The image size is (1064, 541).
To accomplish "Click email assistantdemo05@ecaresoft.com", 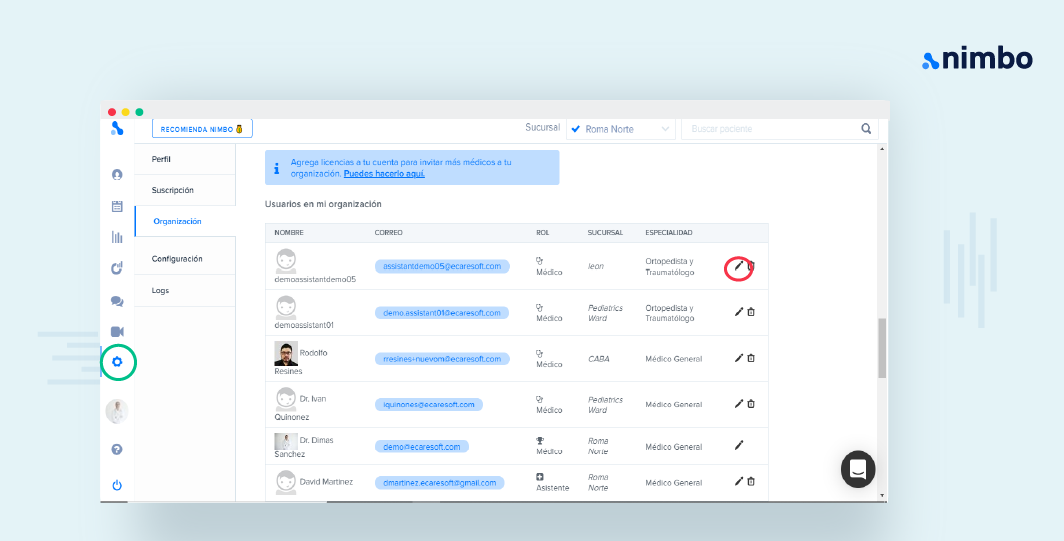I will coord(442,266).
